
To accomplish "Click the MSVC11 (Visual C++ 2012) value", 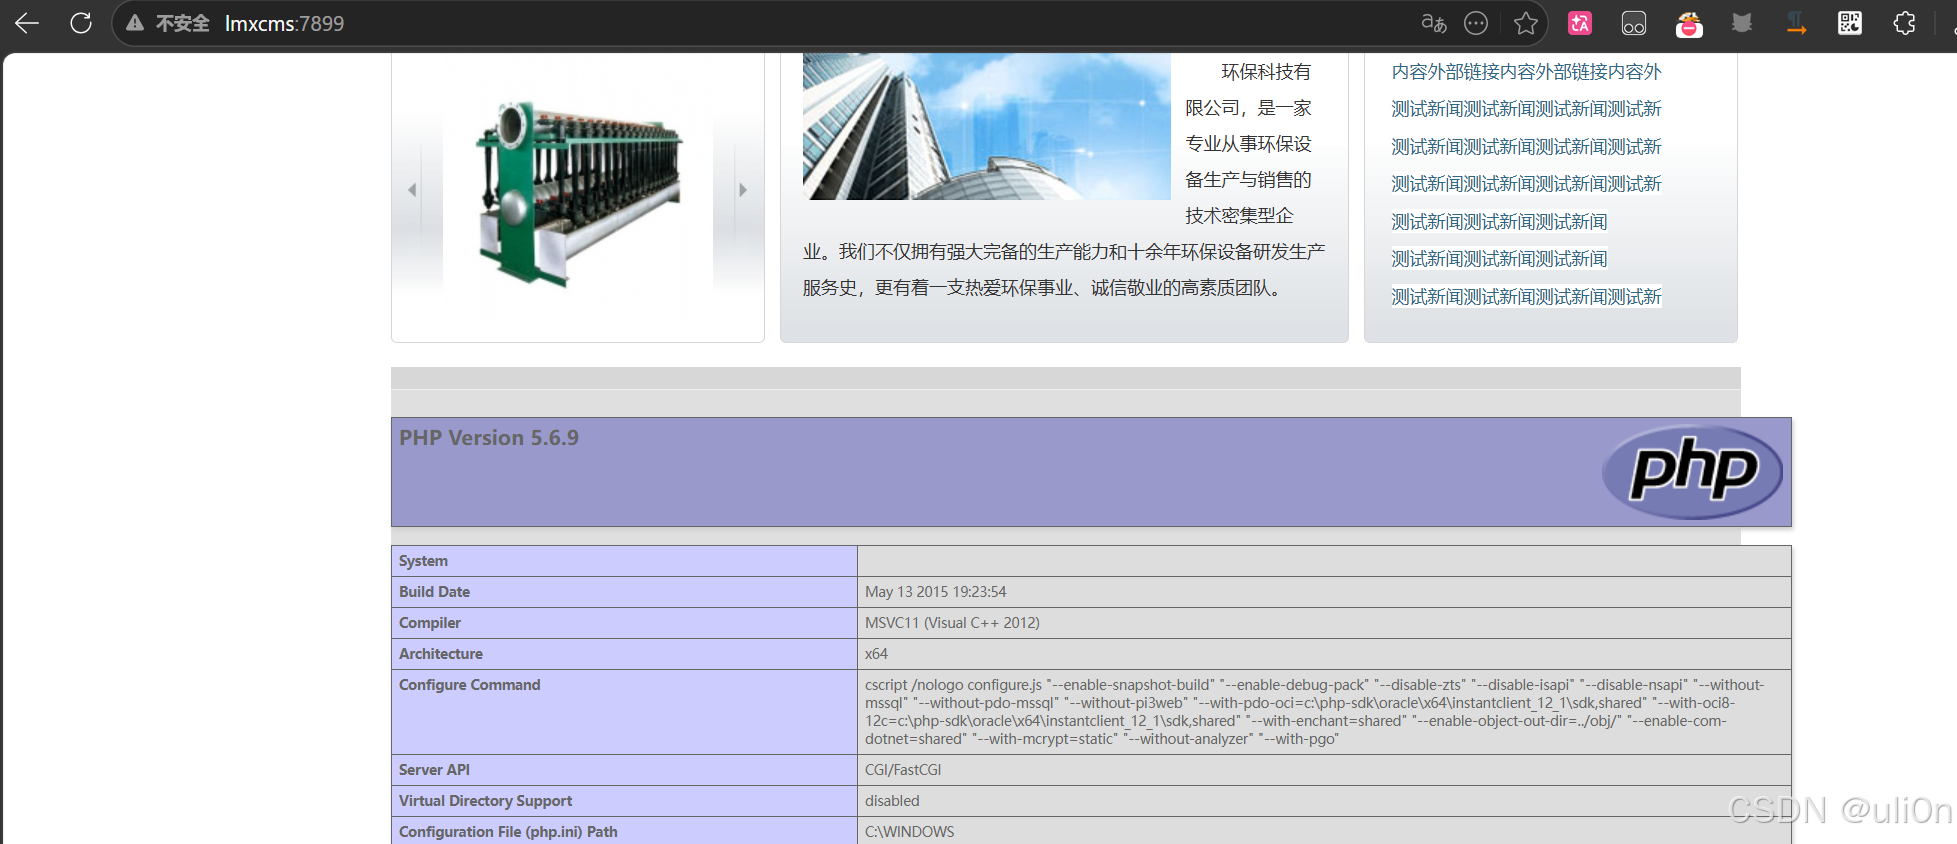I will [952, 623].
